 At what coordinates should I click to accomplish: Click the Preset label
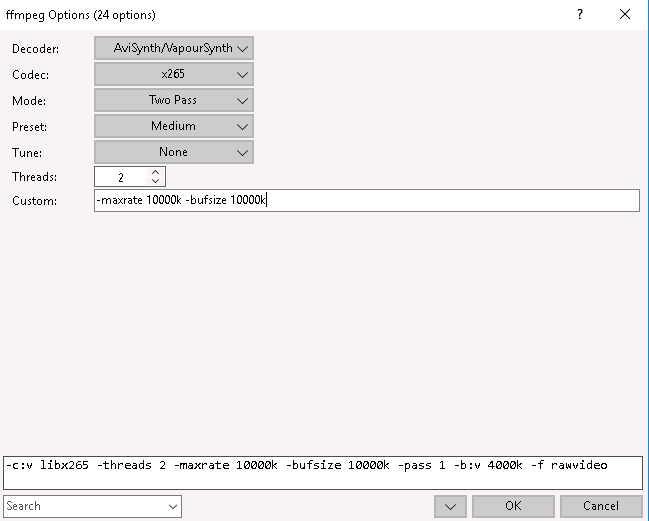point(29,127)
